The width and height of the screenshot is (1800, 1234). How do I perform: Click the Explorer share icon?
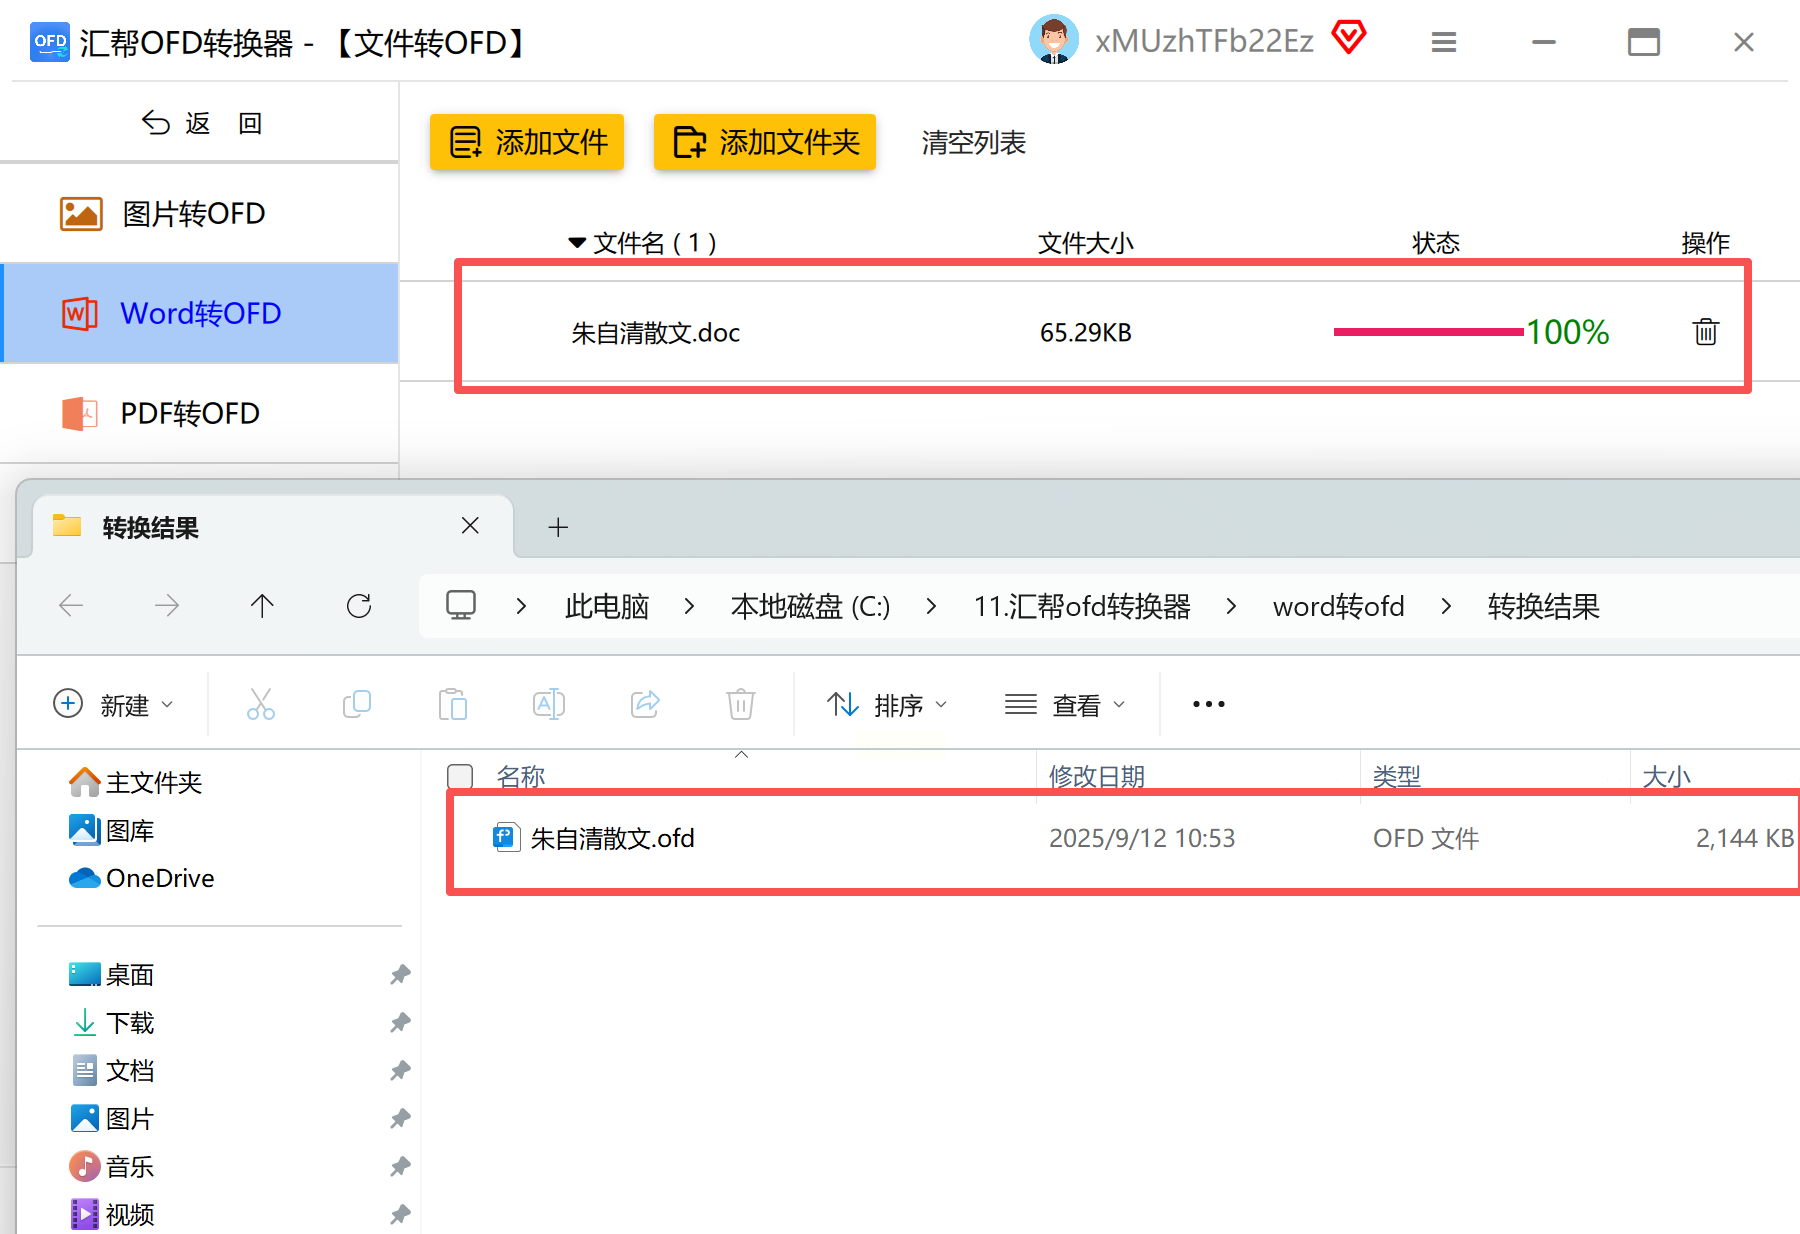pos(645,704)
